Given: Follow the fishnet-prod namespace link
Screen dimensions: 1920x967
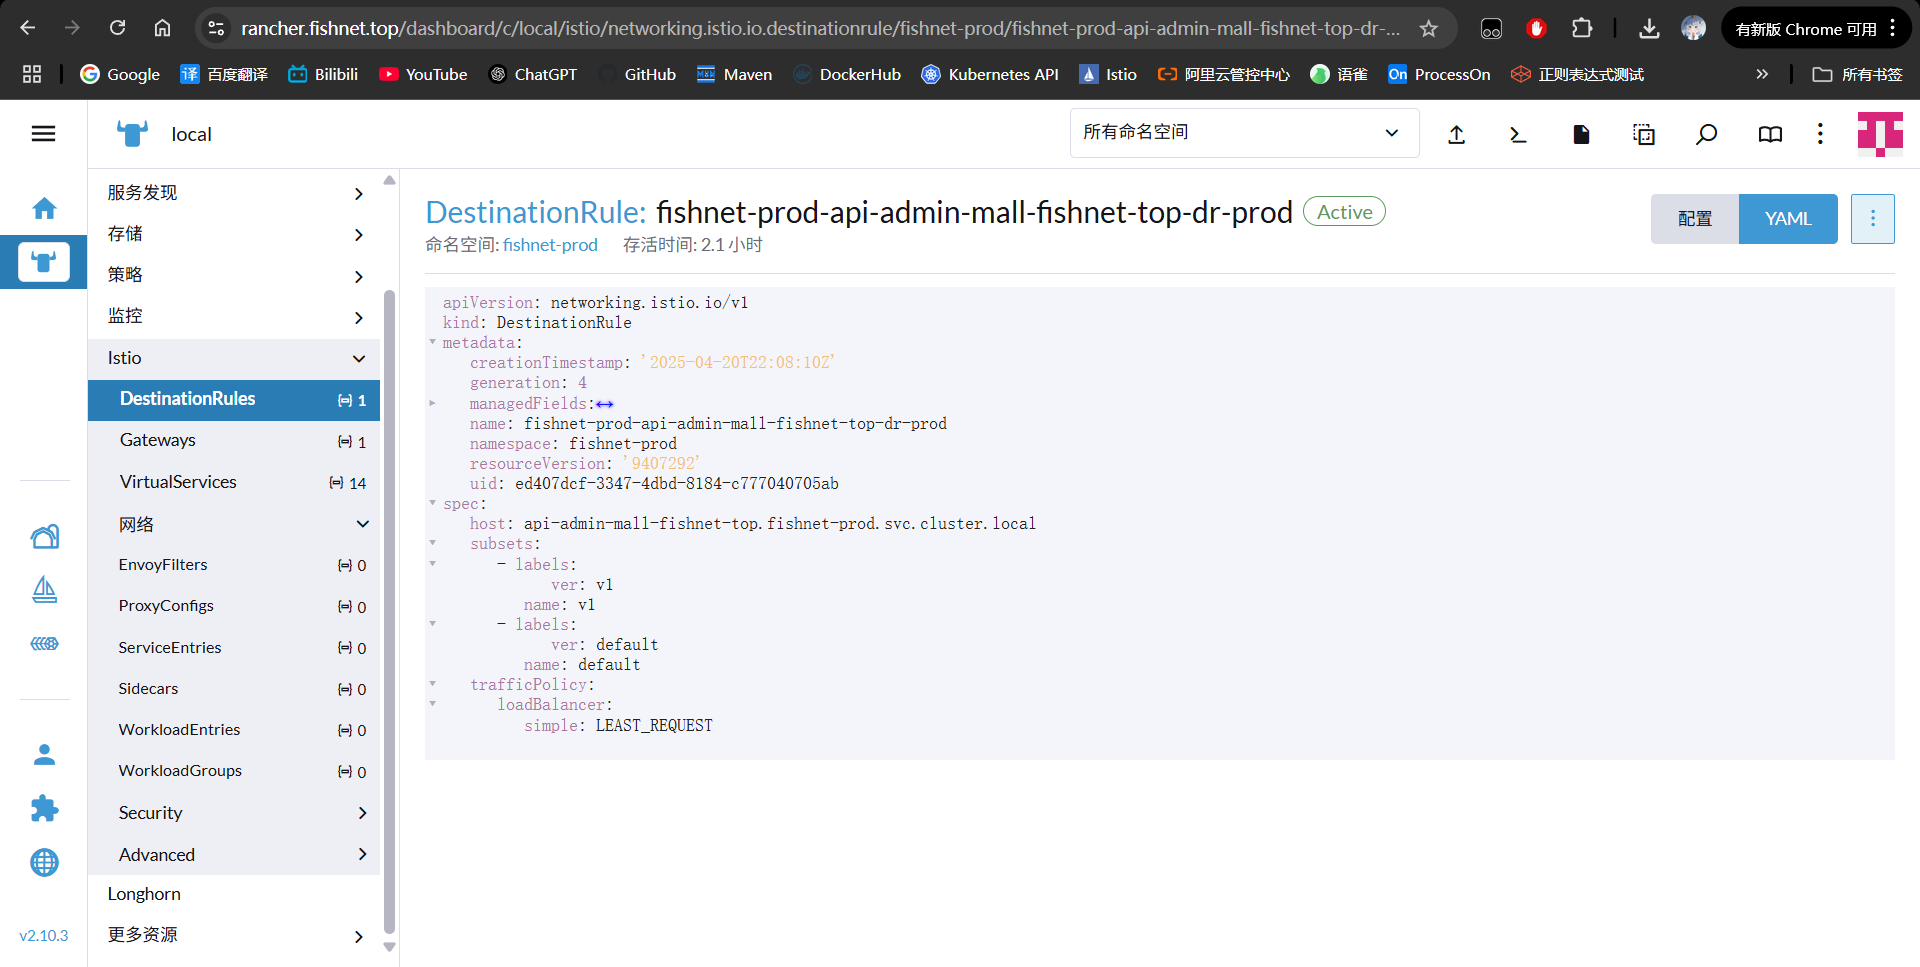Looking at the screenshot, I should point(550,245).
